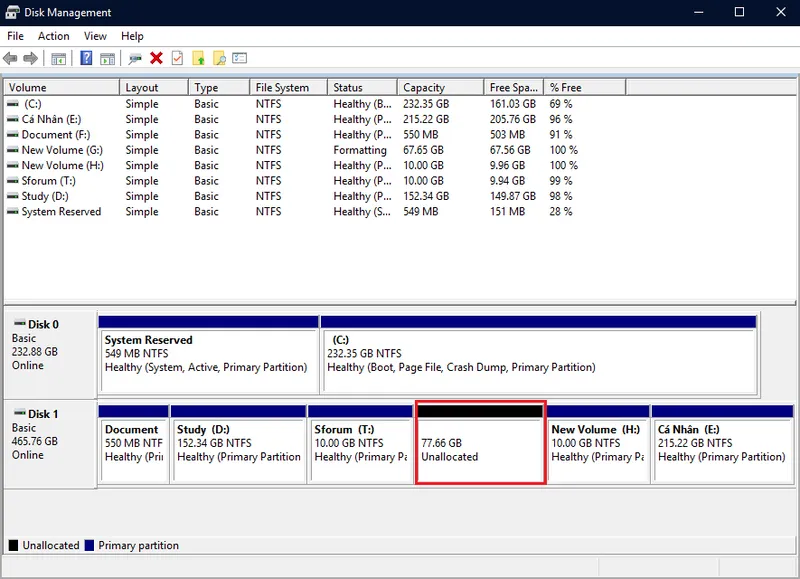The image size is (800, 579).
Task: Click the Back arrow in the toolbar
Action: pyautogui.click(x=10, y=58)
